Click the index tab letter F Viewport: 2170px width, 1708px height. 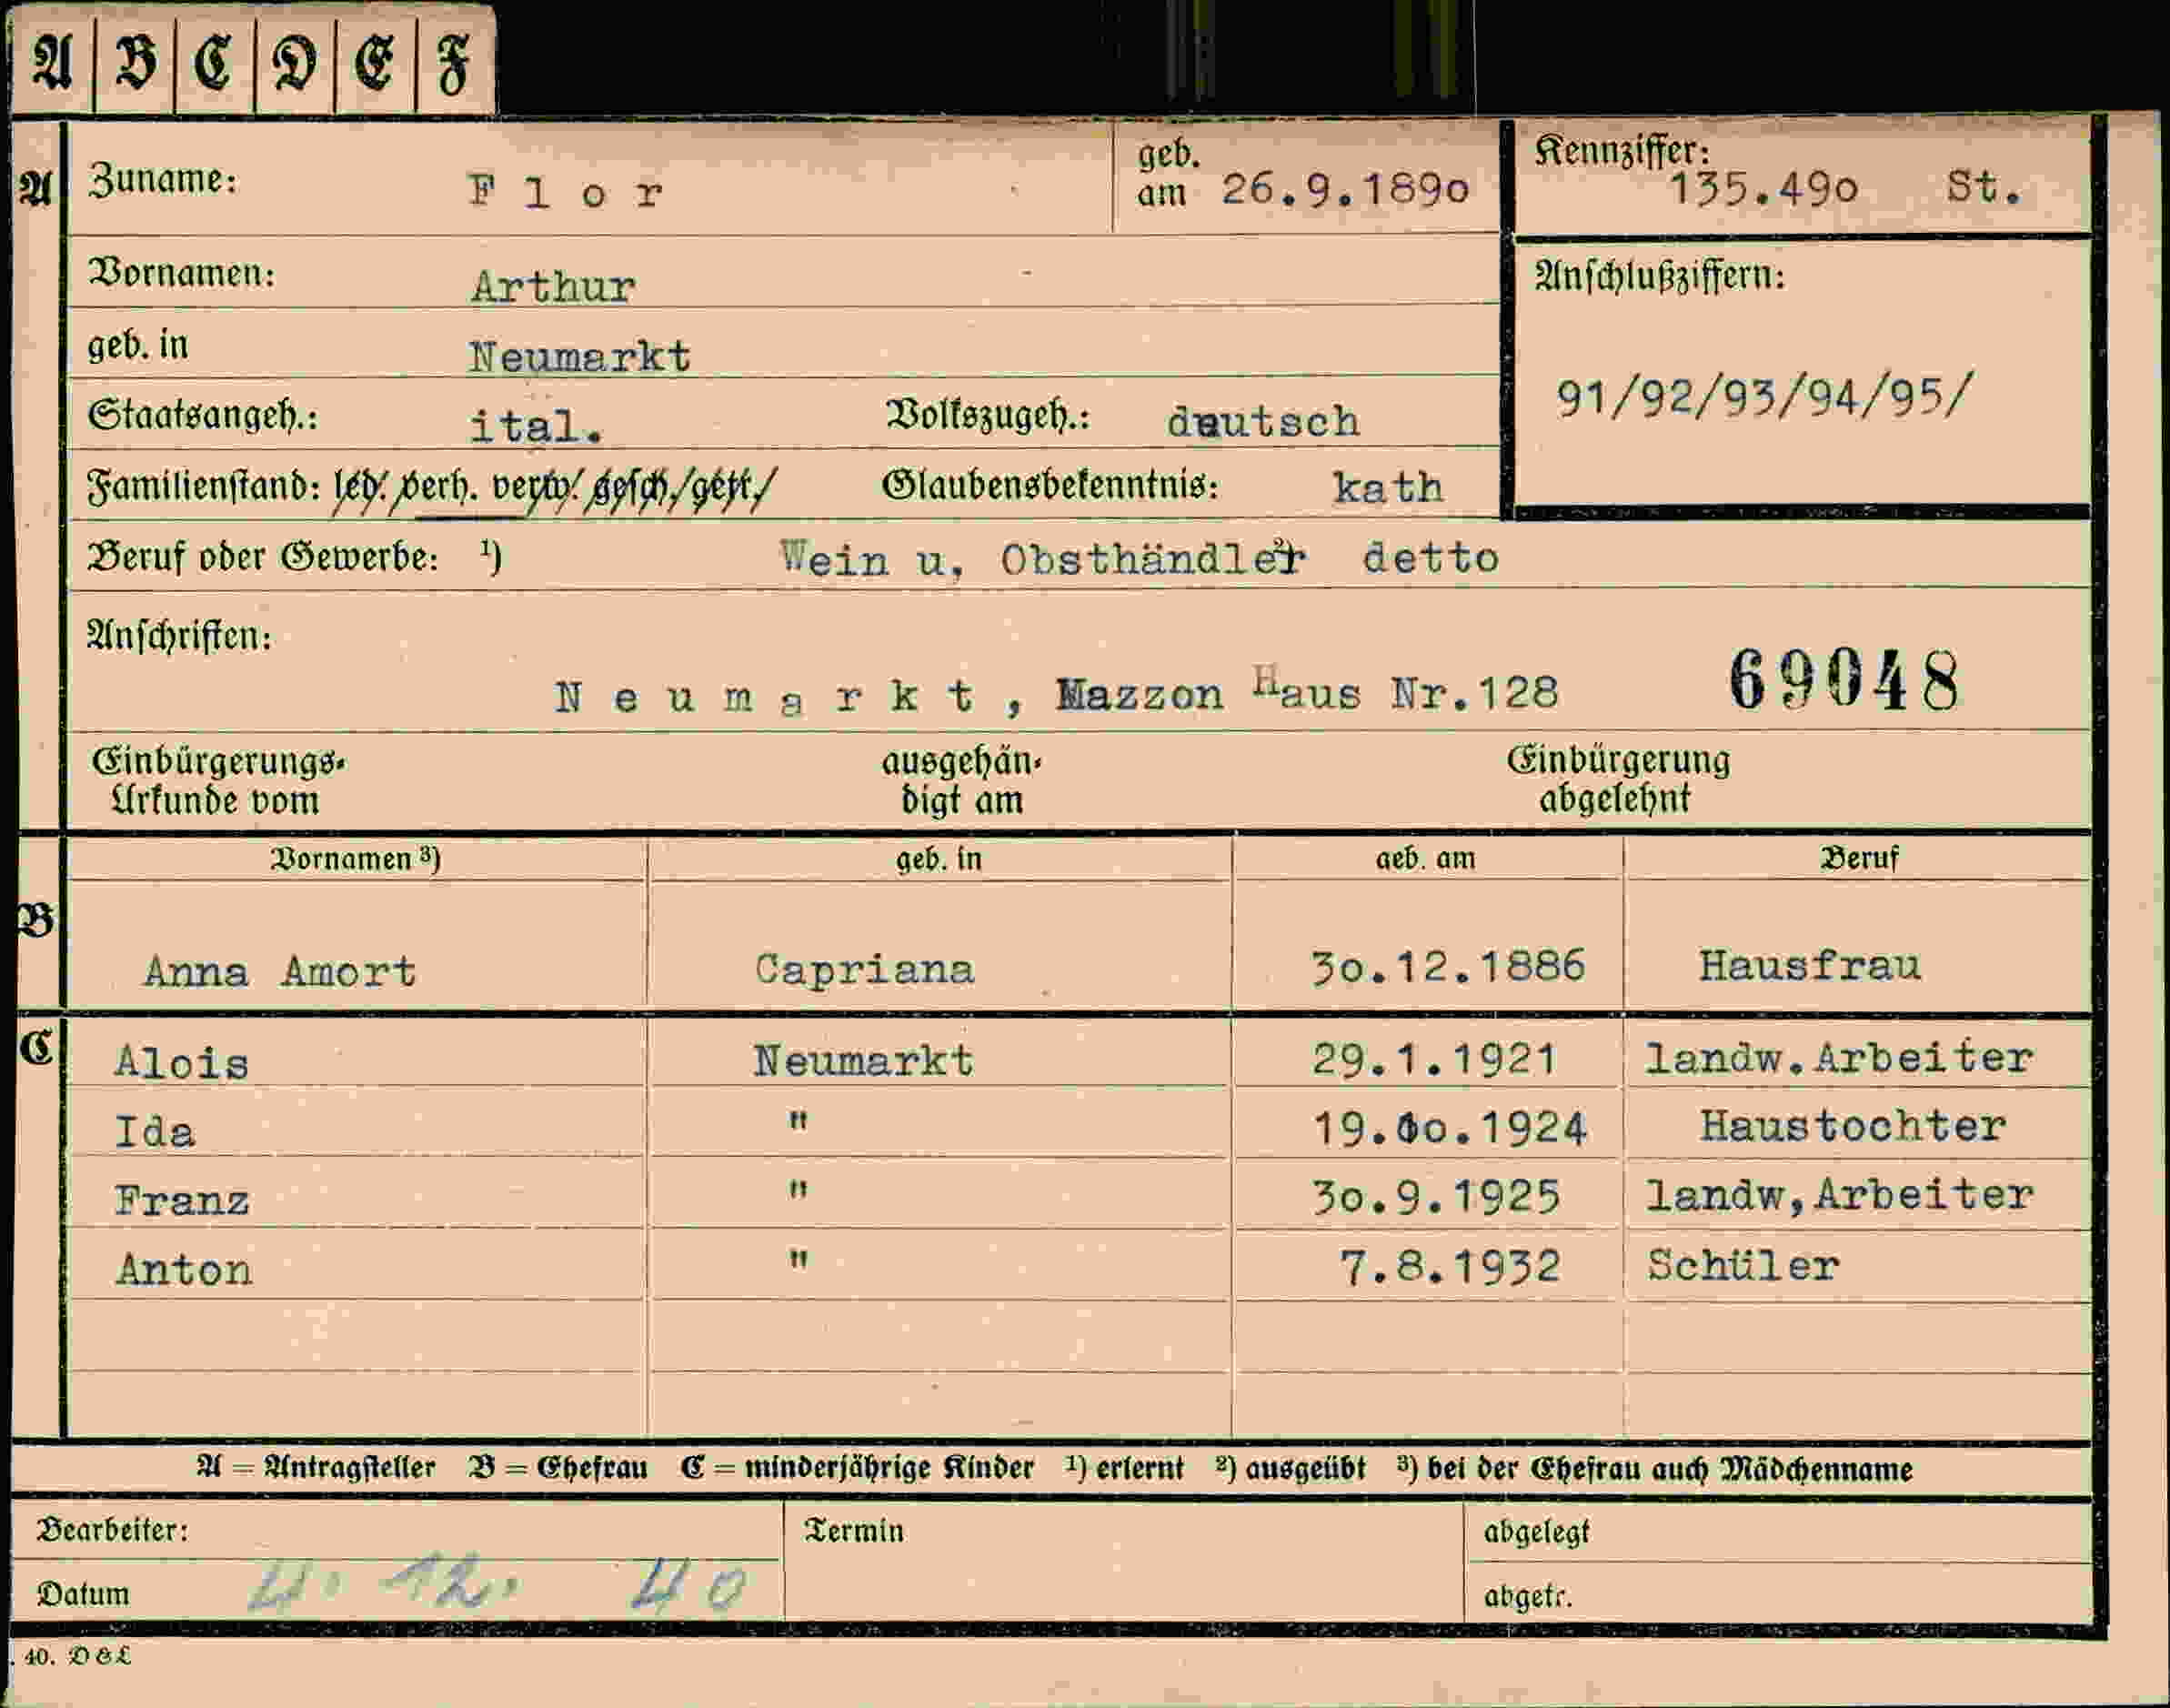(x=455, y=65)
